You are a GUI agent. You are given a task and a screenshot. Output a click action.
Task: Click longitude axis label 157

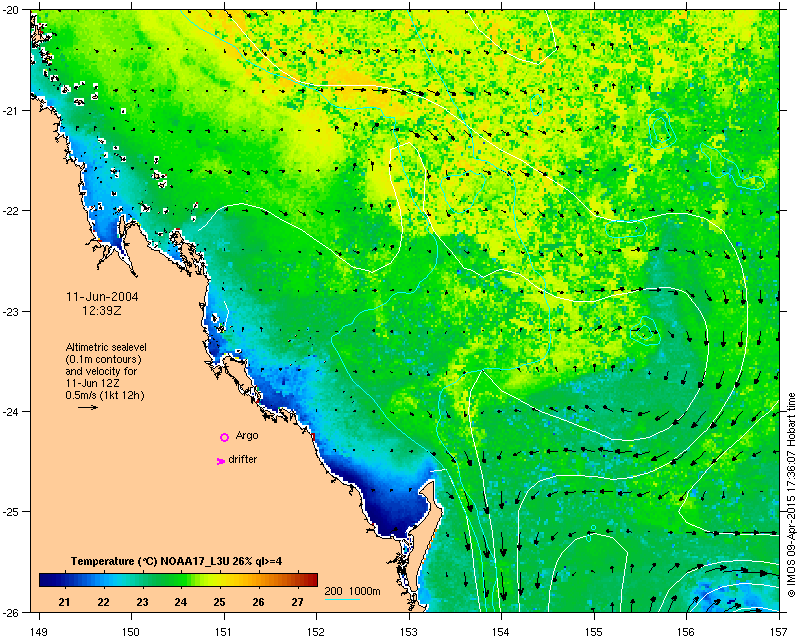tap(779, 632)
